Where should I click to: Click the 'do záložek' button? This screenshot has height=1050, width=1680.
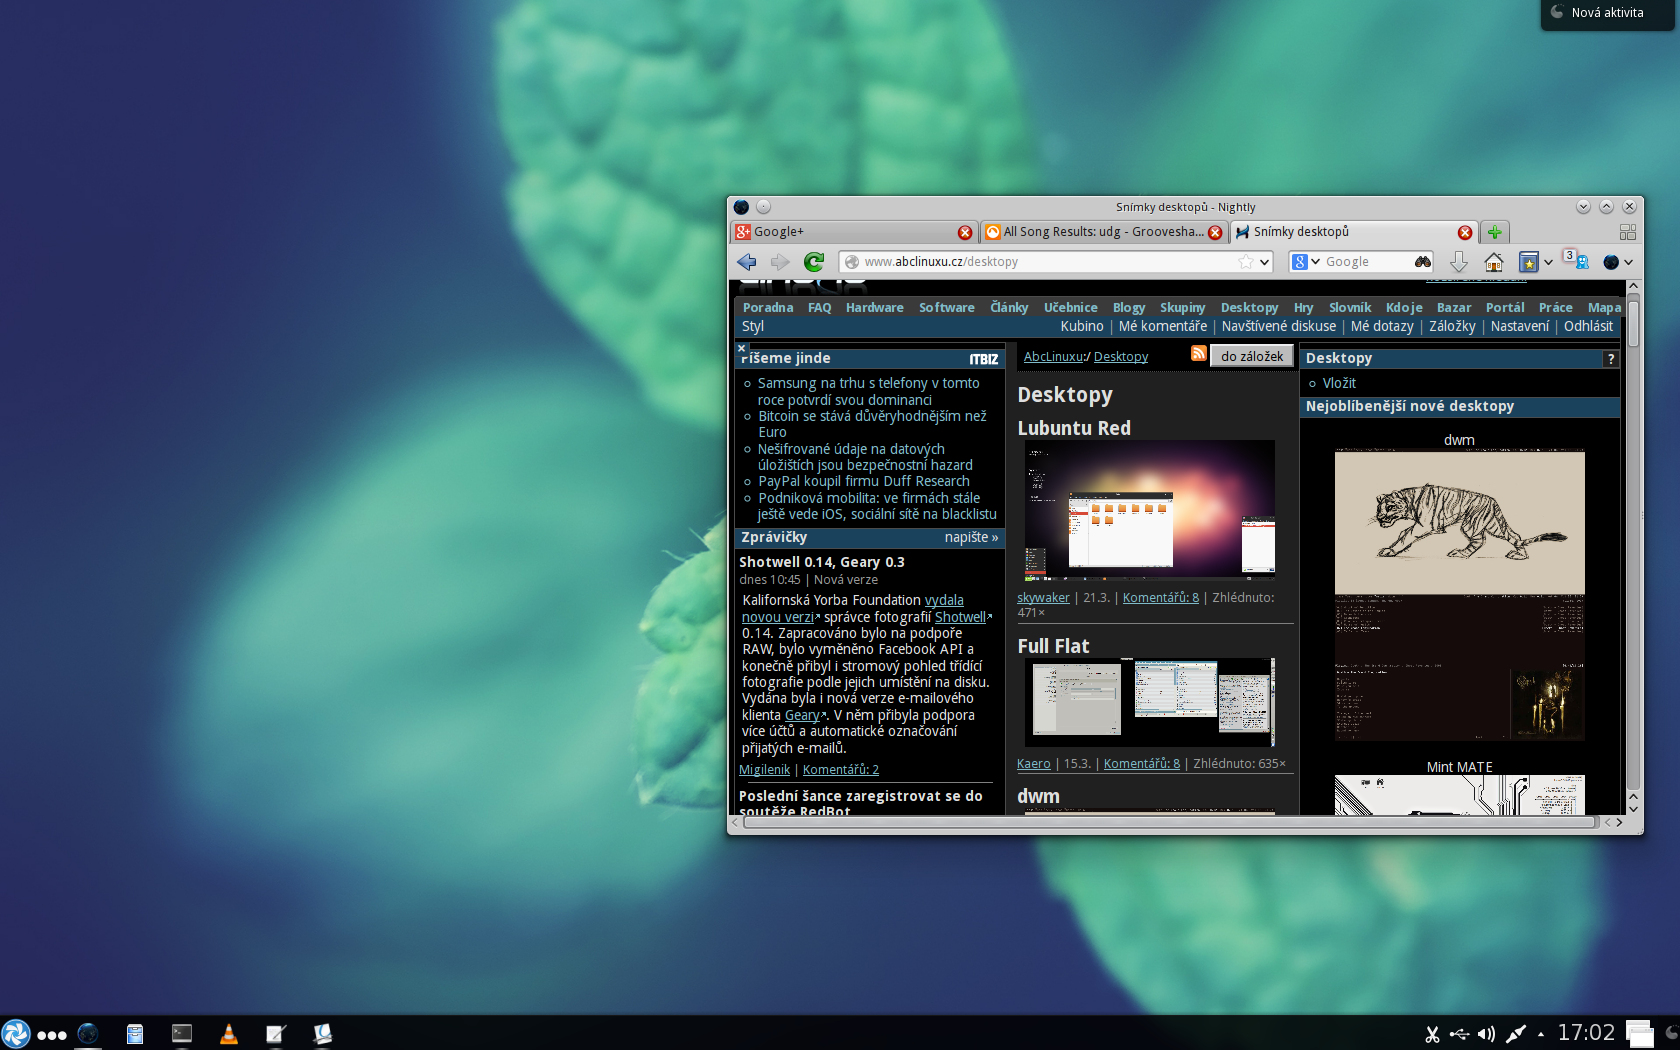click(x=1252, y=356)
